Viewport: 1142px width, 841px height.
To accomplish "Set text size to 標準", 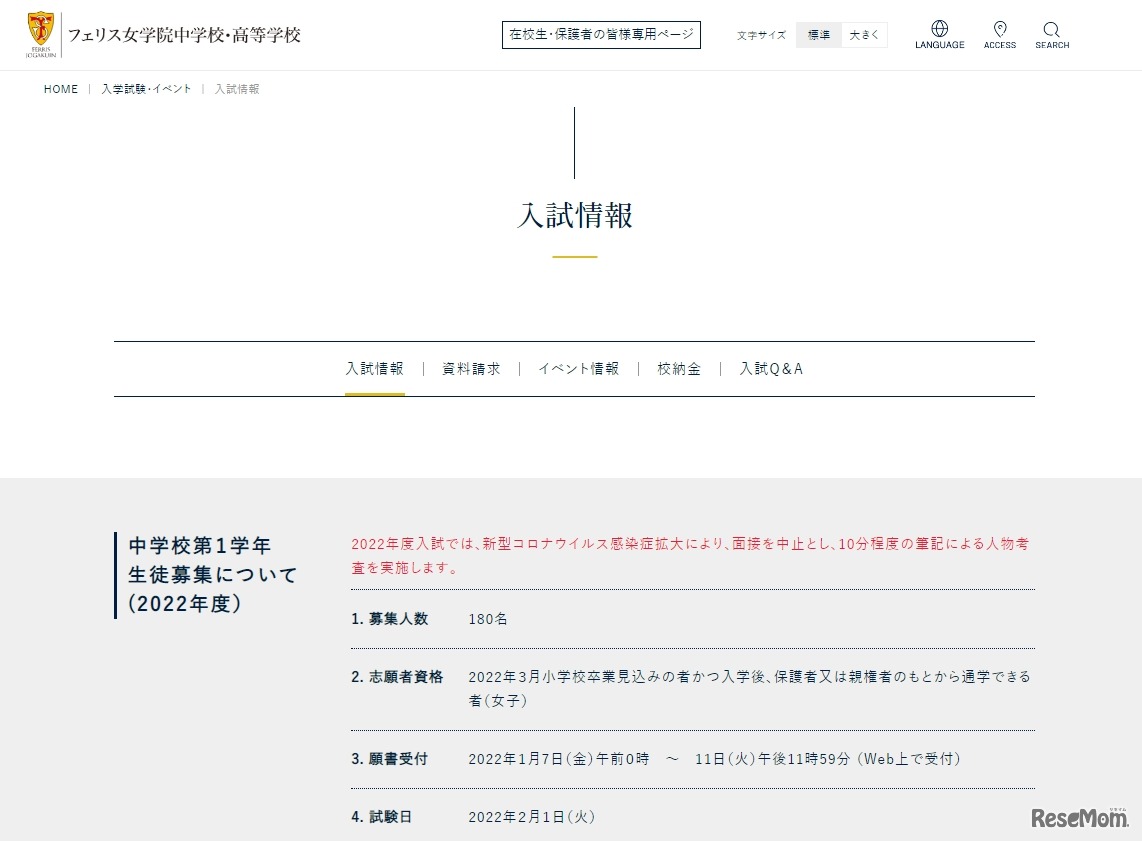I will (x=819, y=35).
